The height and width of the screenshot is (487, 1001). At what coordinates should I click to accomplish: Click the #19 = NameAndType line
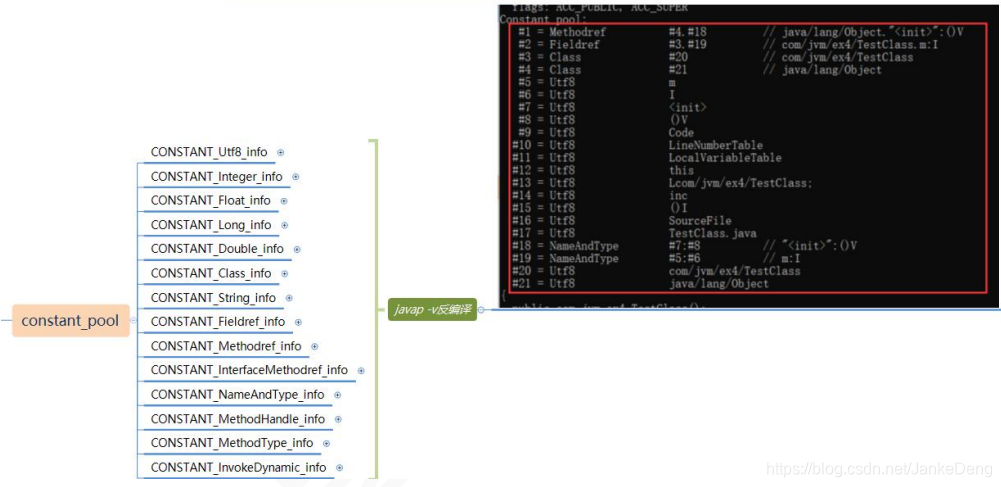click(656, 258)
